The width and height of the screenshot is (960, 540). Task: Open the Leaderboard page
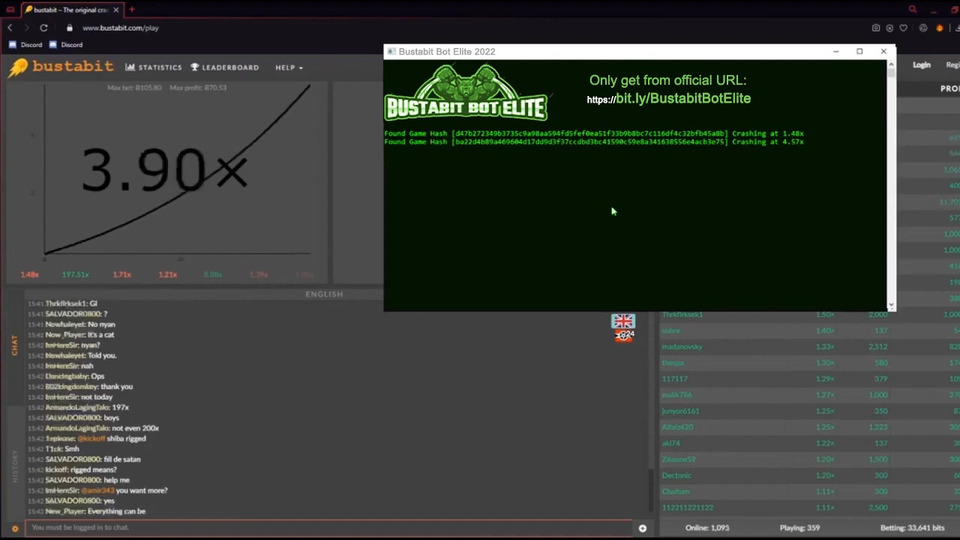point(225,67)
